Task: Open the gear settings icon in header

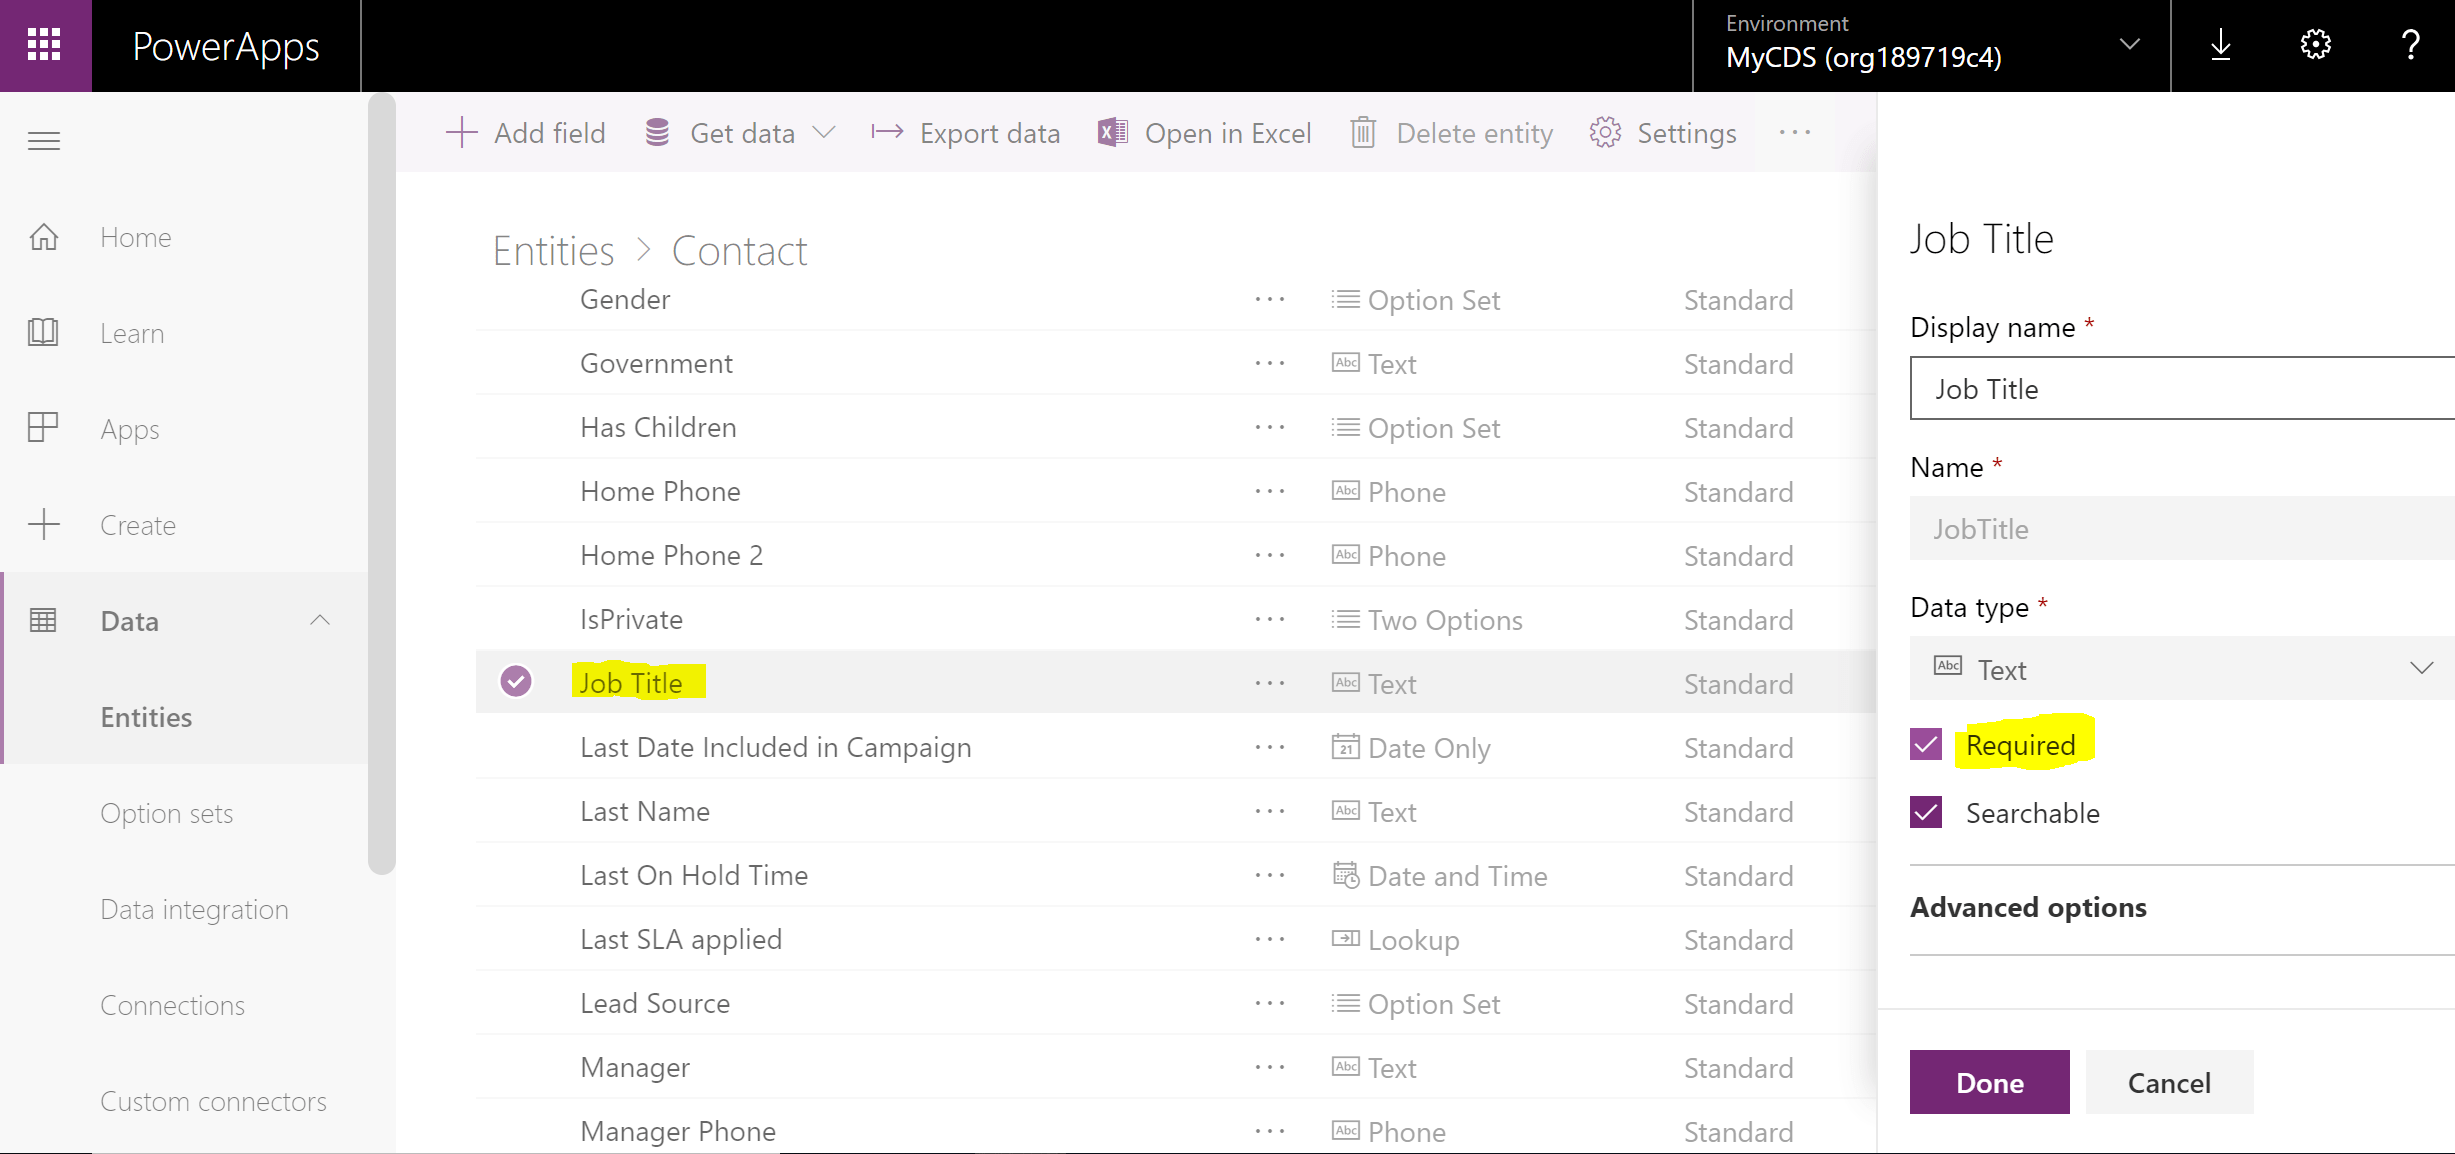Action: coord(2316,45)
